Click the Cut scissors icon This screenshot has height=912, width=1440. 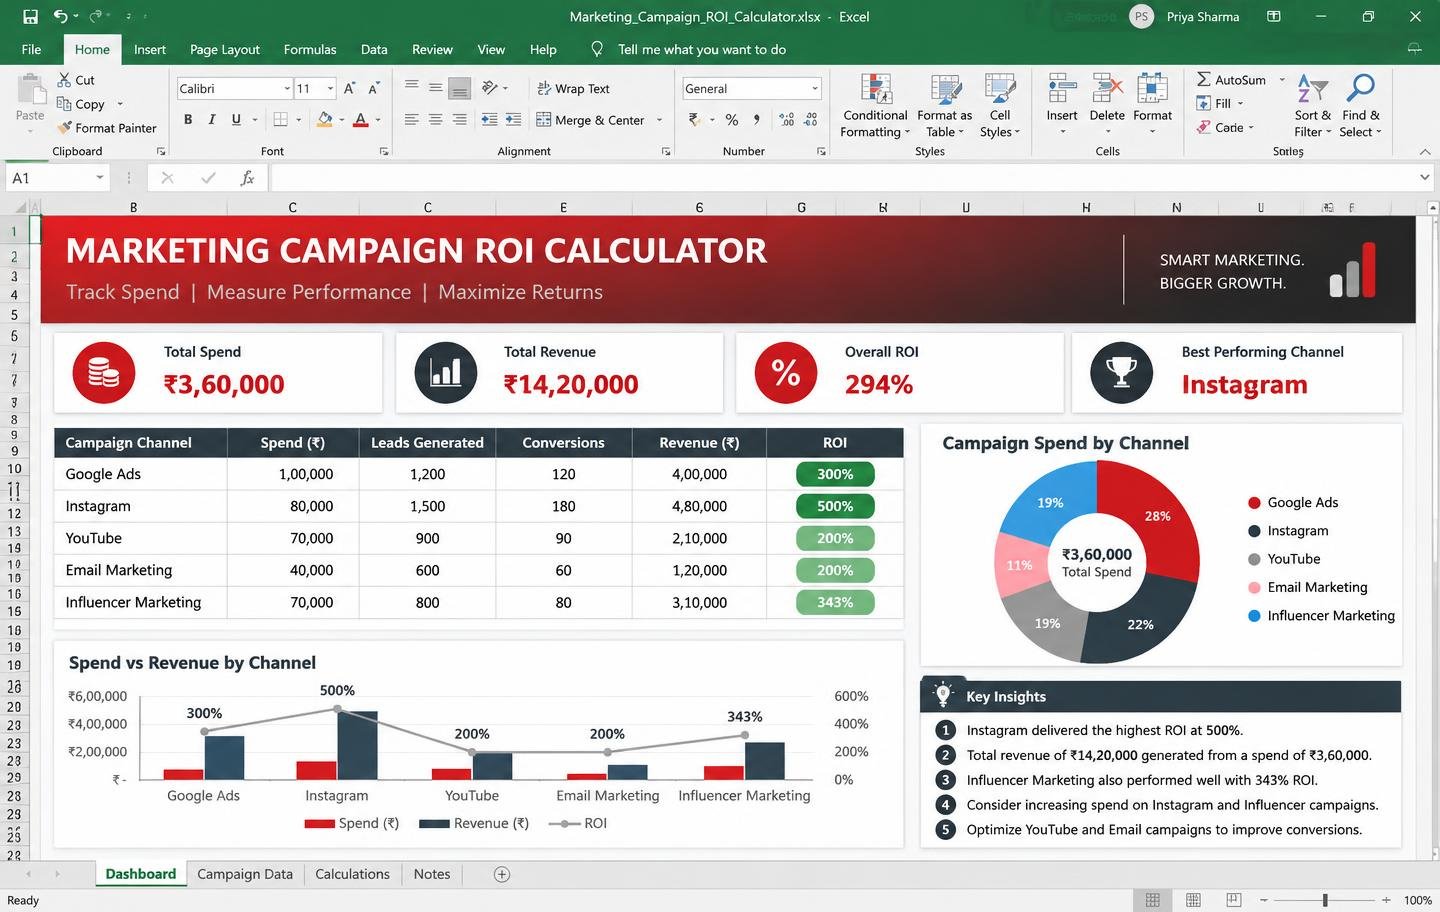pos(64,80)
